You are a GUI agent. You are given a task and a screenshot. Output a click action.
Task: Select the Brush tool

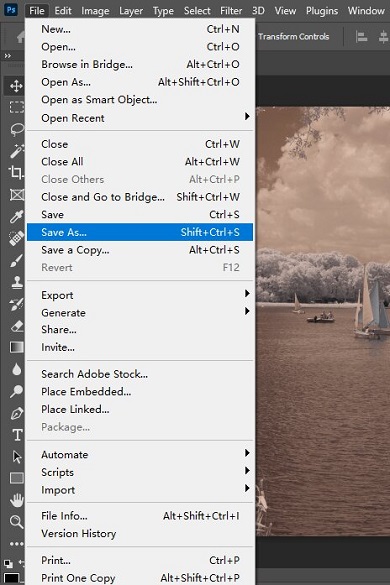[16, 260]
